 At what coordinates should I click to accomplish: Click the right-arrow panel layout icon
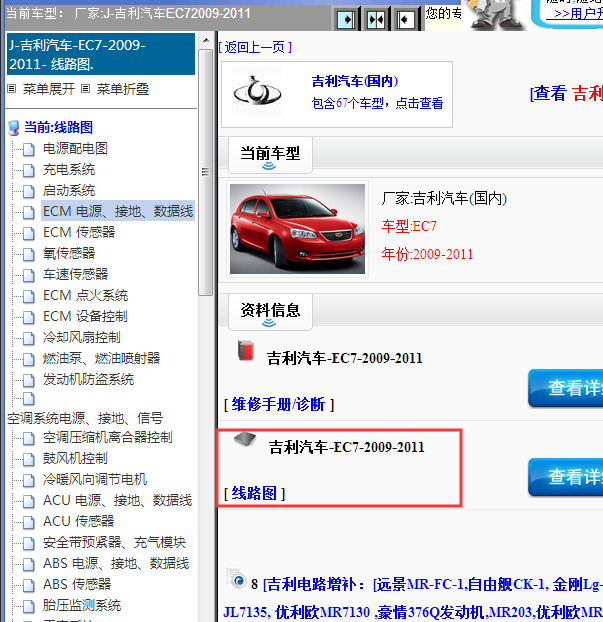click(x=346, y=19)
